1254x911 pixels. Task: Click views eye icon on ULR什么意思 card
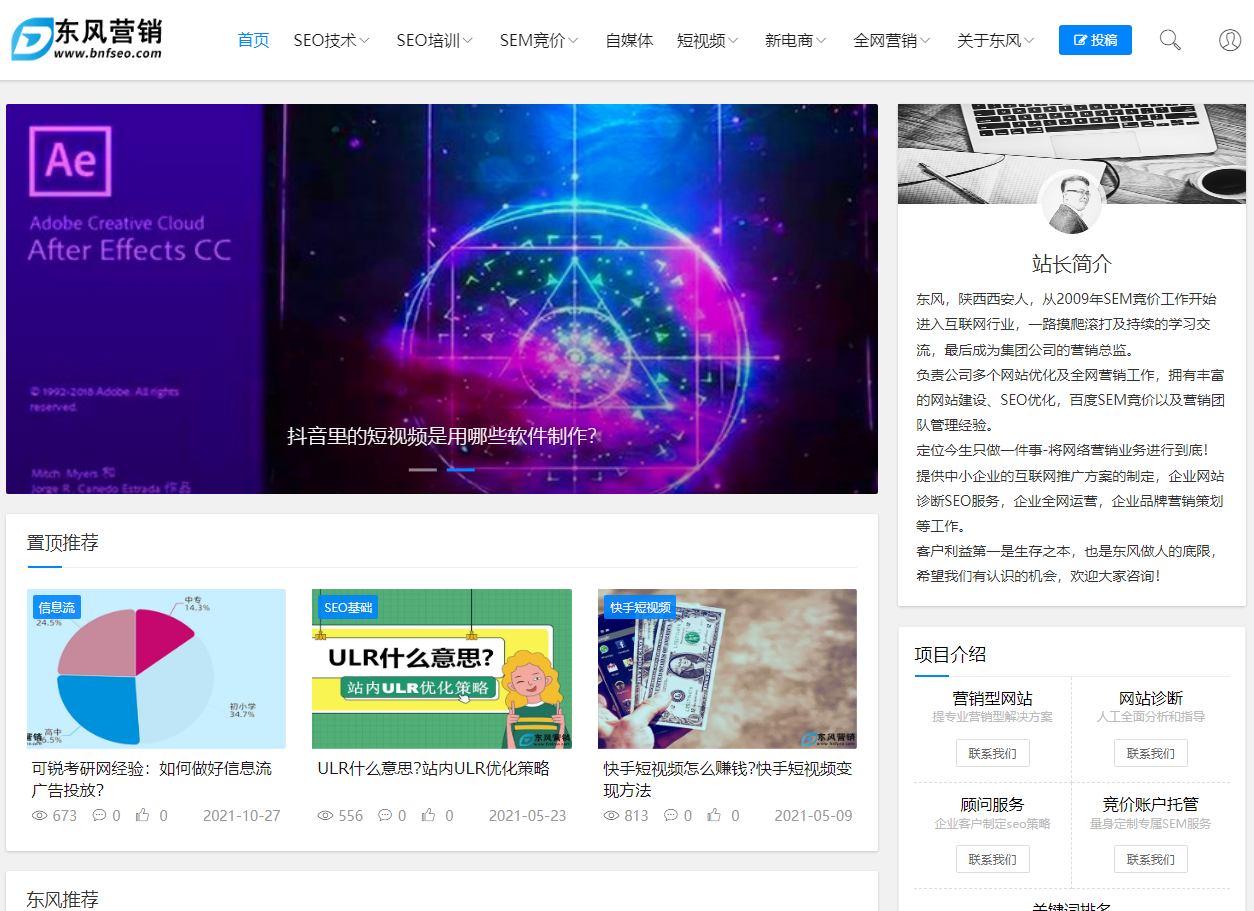click(326, 815)
